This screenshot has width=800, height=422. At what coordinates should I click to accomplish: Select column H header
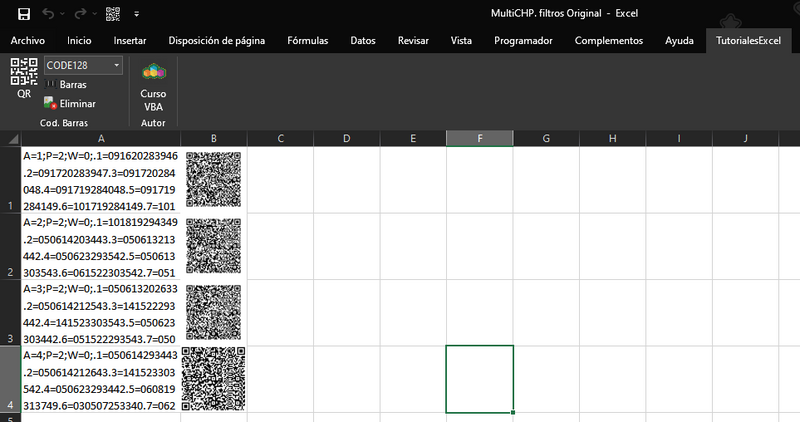(612, 139)
